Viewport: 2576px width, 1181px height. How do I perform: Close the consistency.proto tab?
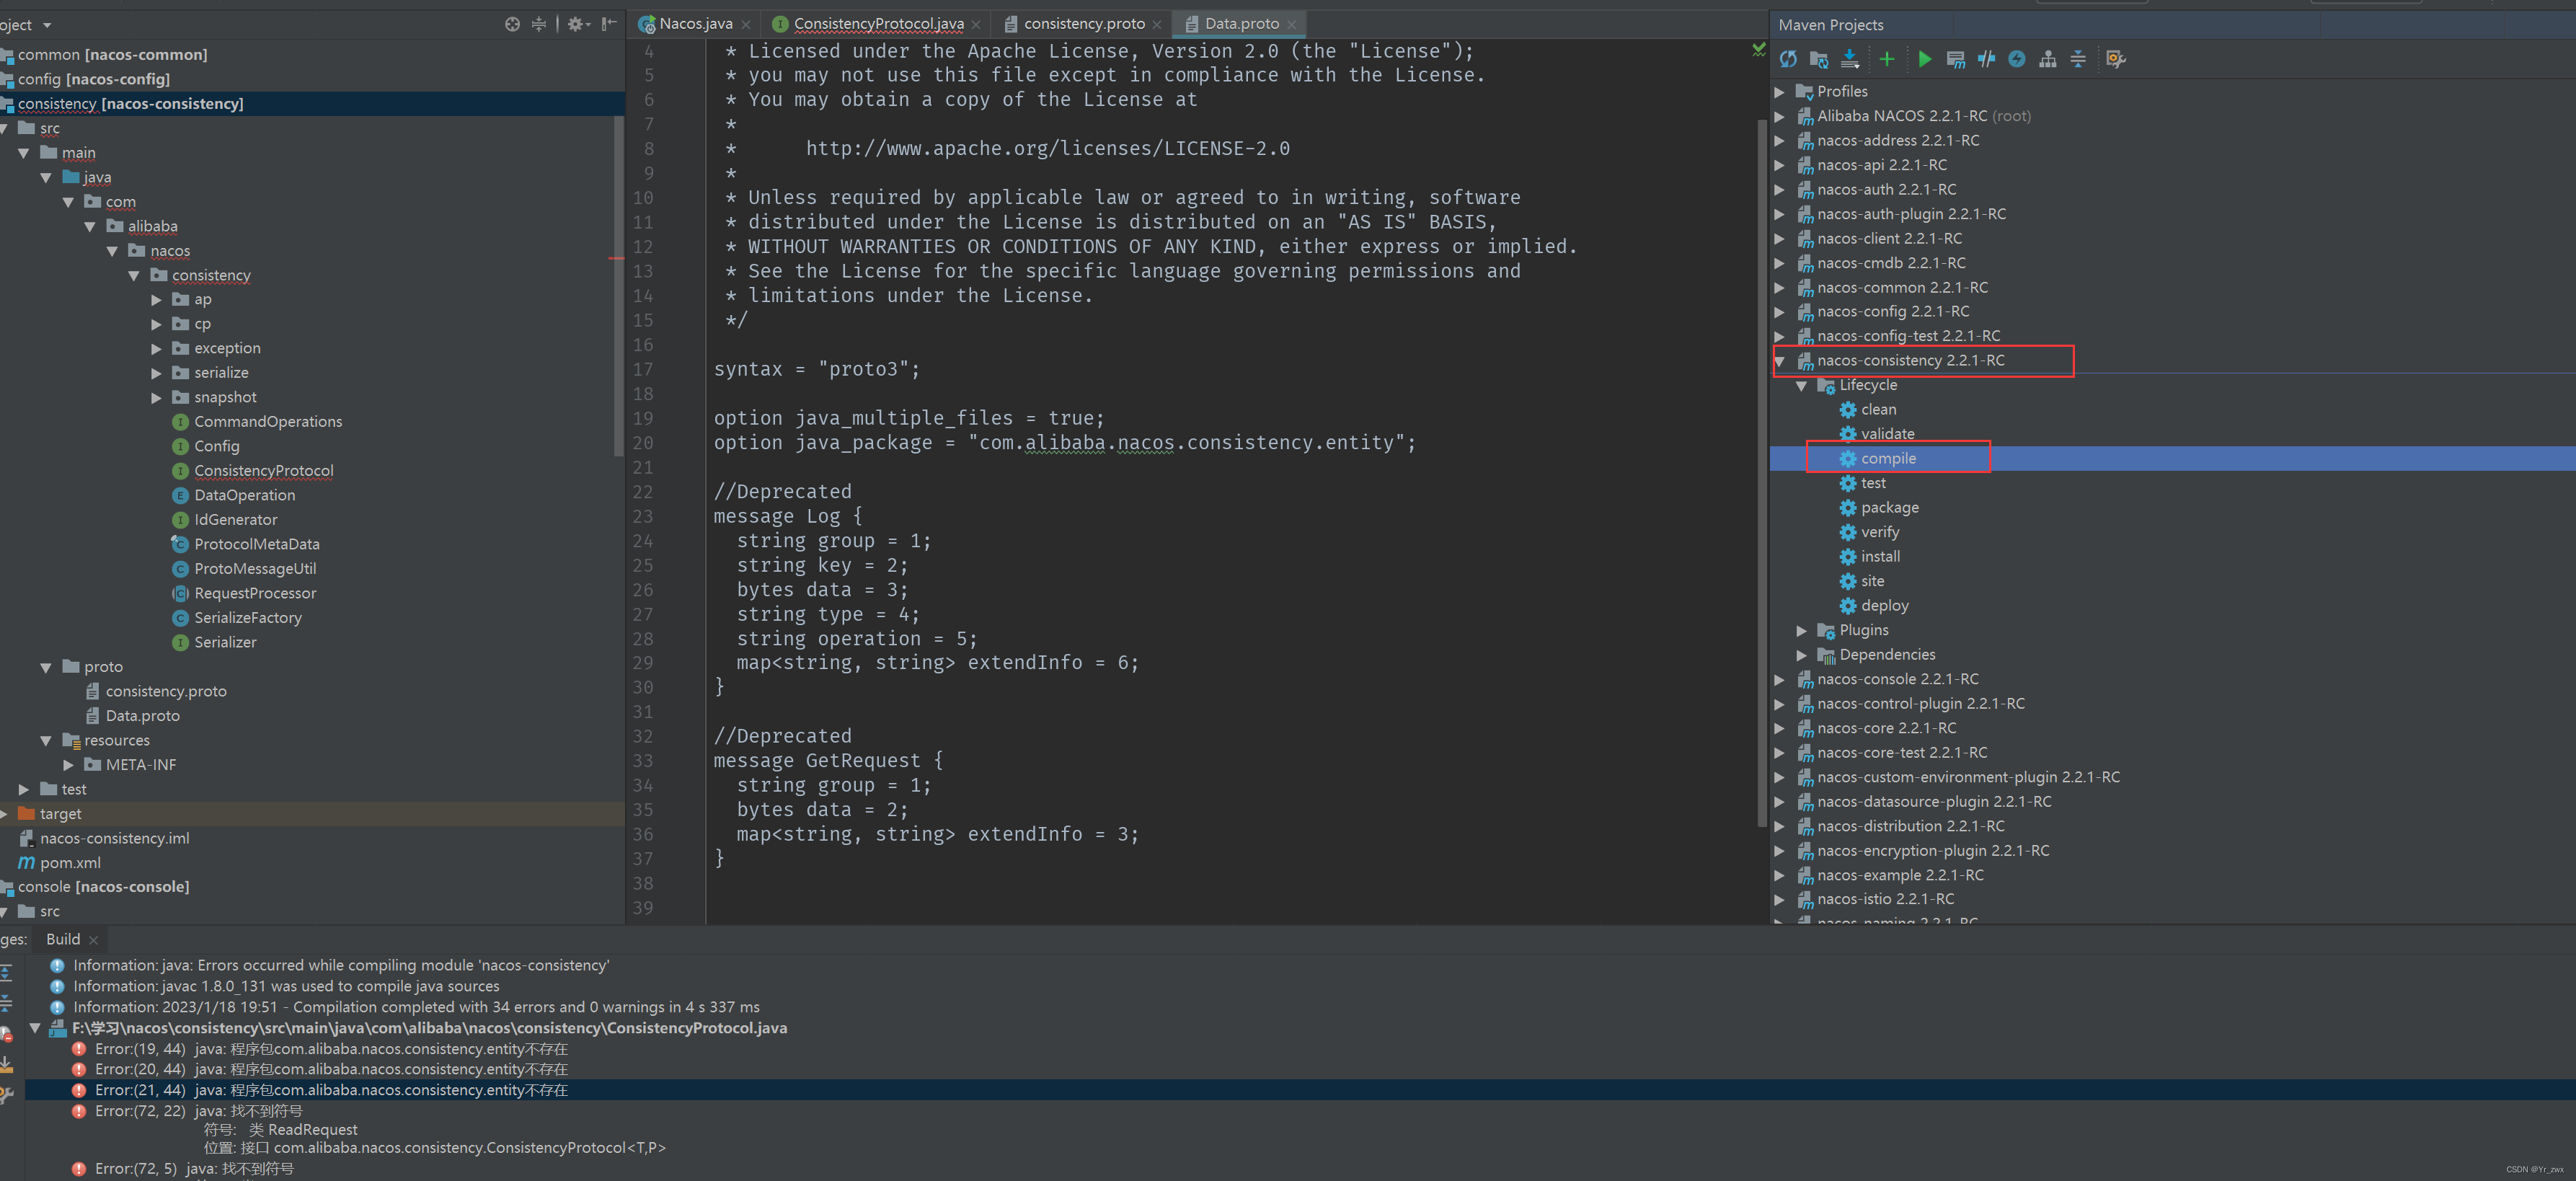point(1157,25)
